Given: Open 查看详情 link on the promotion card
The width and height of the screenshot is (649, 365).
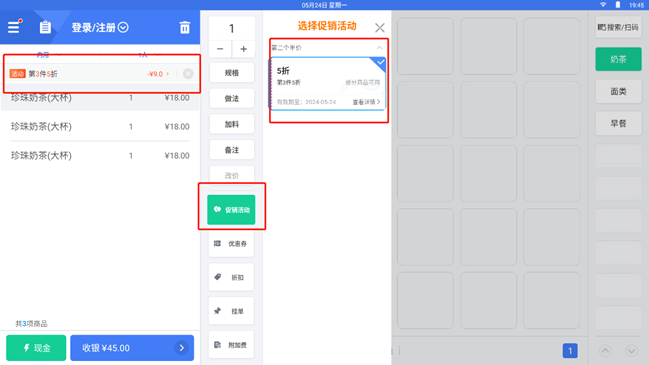Looking at the screenshot, I should point(366,102).
